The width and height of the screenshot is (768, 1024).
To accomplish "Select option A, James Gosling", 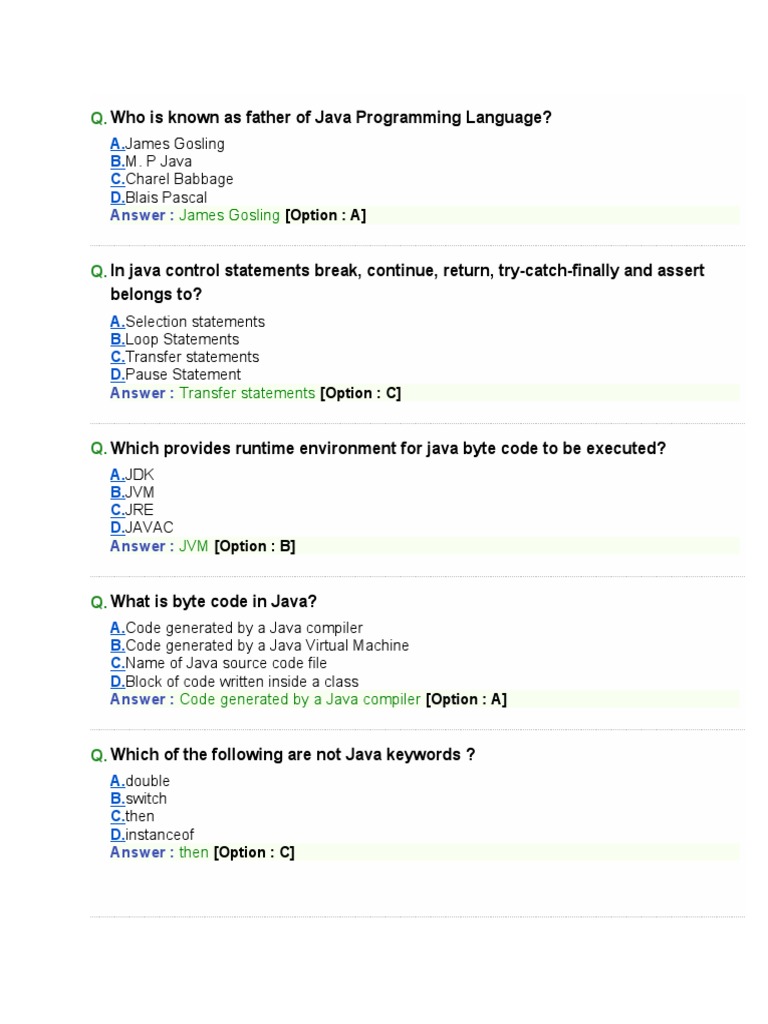I will click(118, 144).
